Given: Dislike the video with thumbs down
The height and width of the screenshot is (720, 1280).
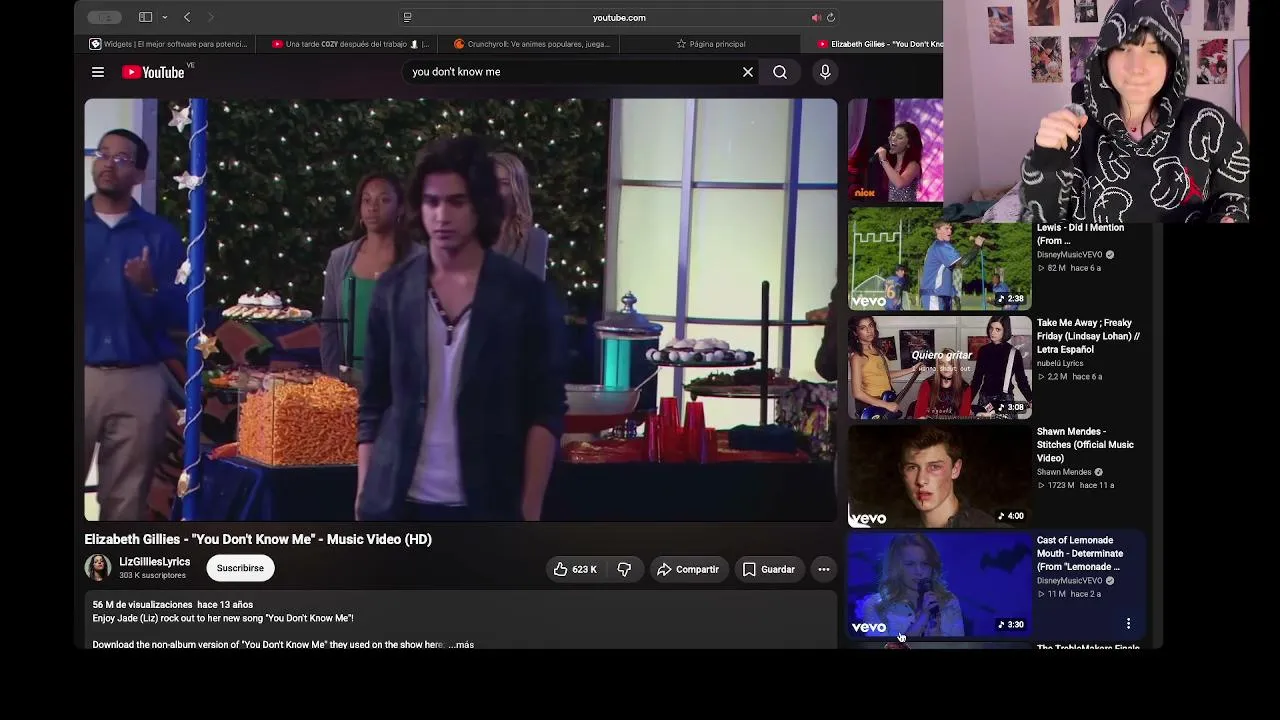Looking at the screenshot, I should pos(624,569).
